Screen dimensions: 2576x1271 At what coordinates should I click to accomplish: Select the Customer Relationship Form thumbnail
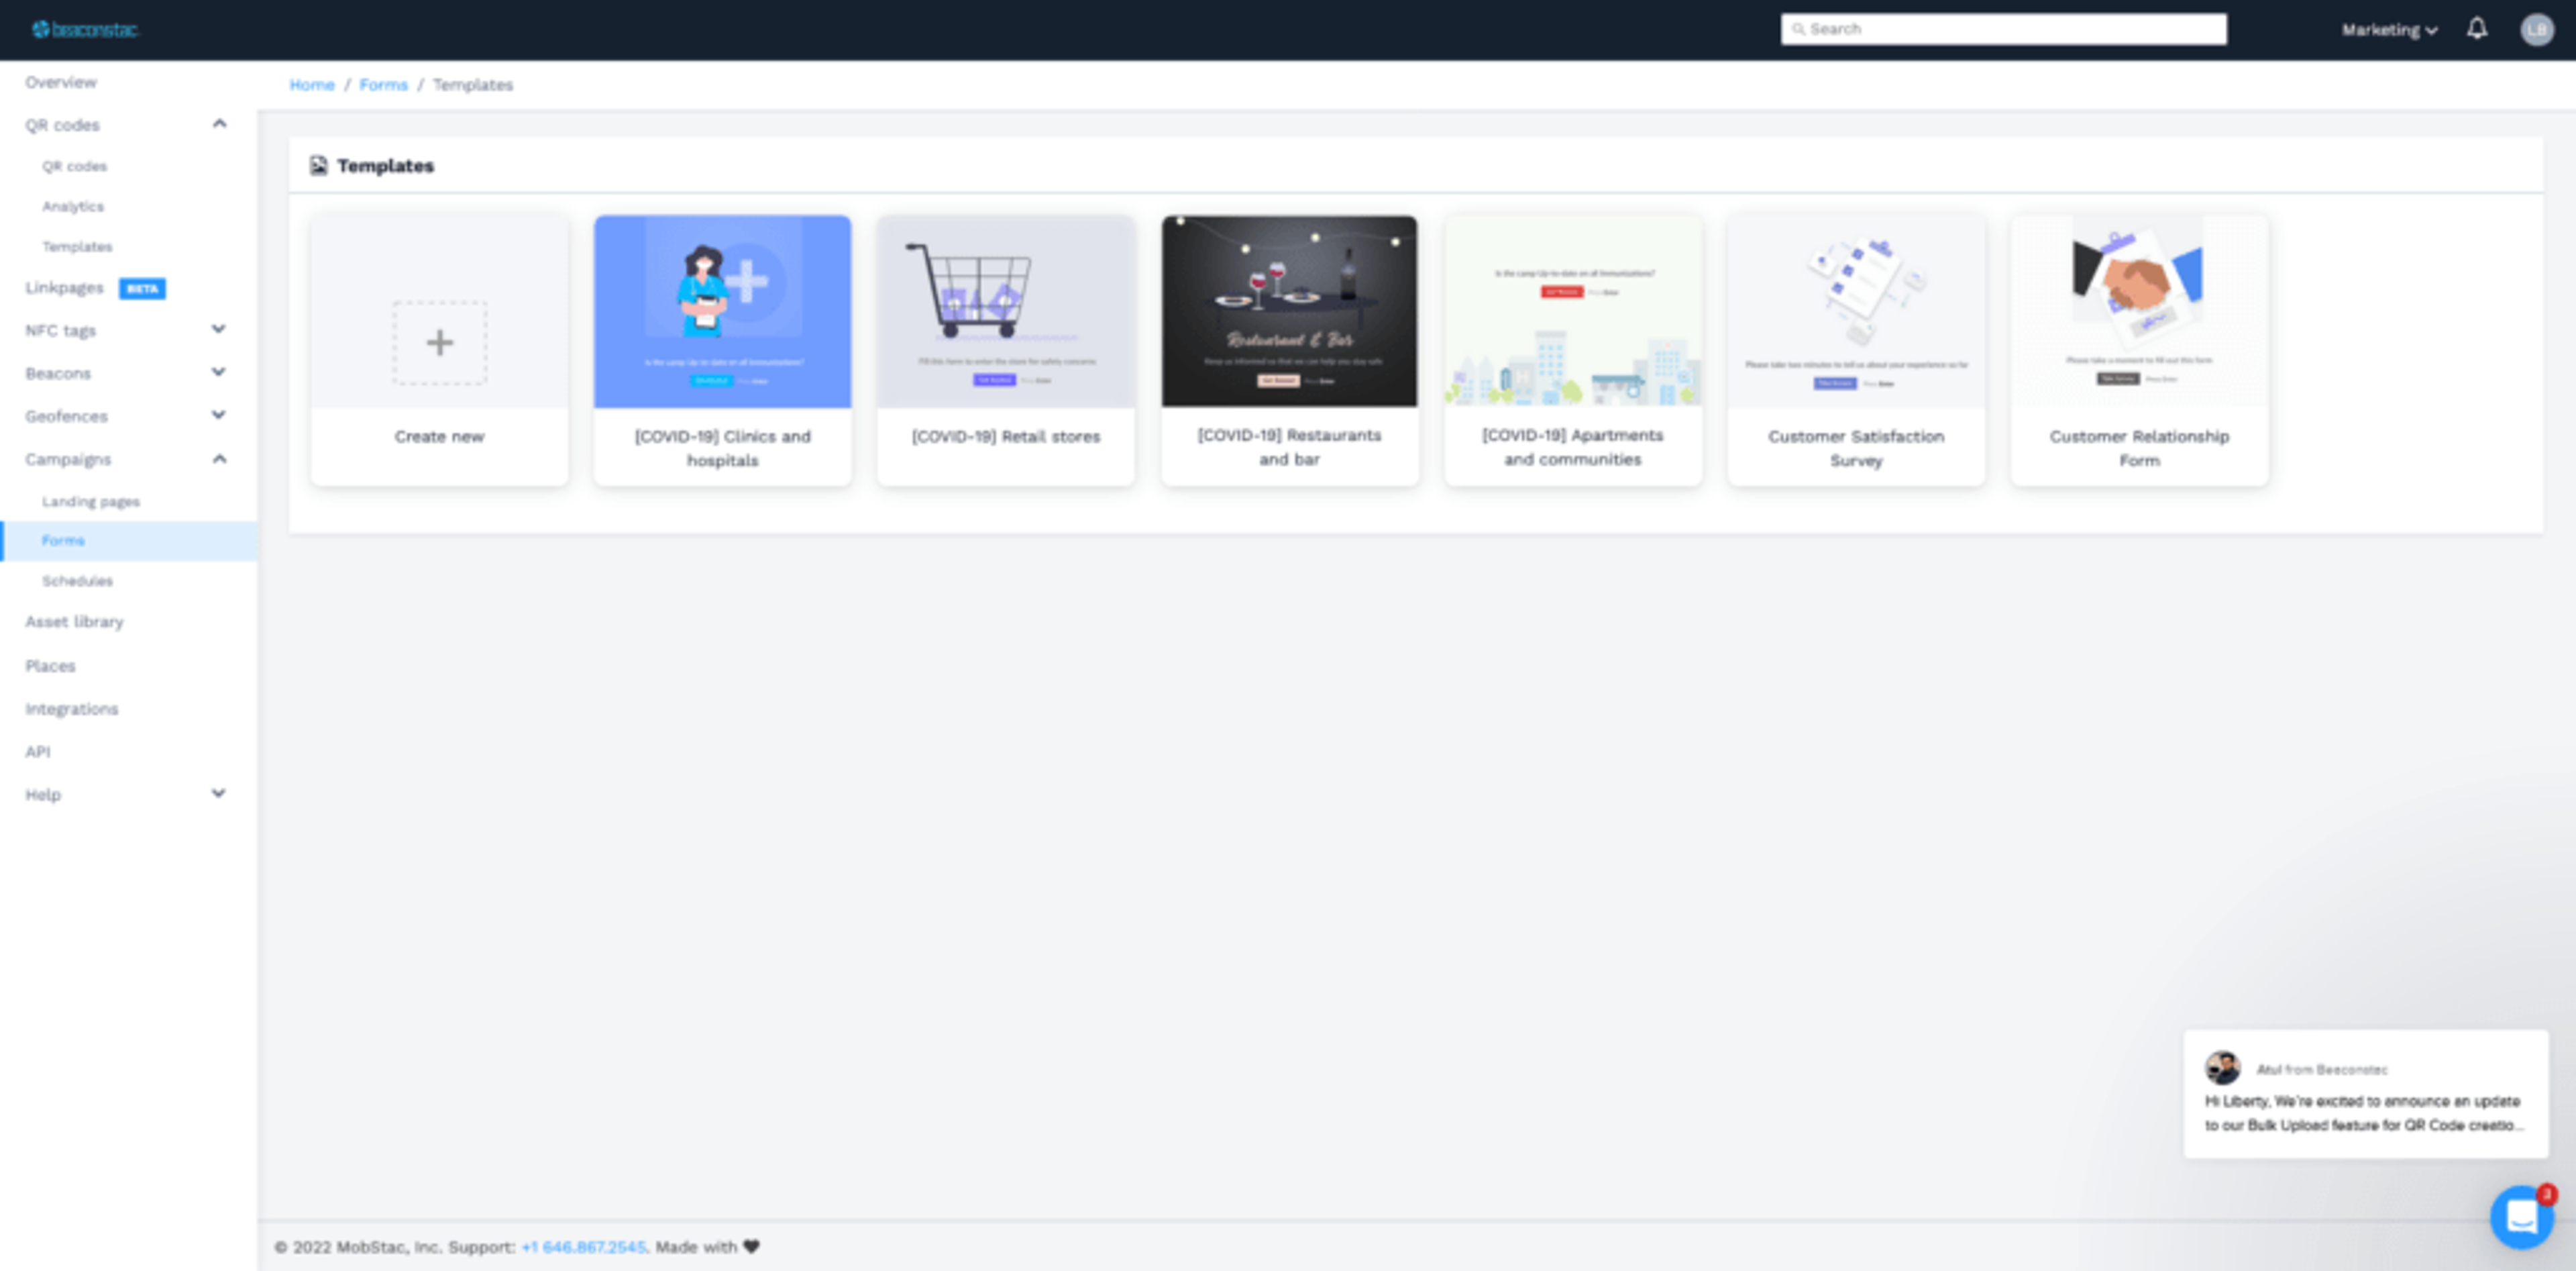coord(2139,311)
